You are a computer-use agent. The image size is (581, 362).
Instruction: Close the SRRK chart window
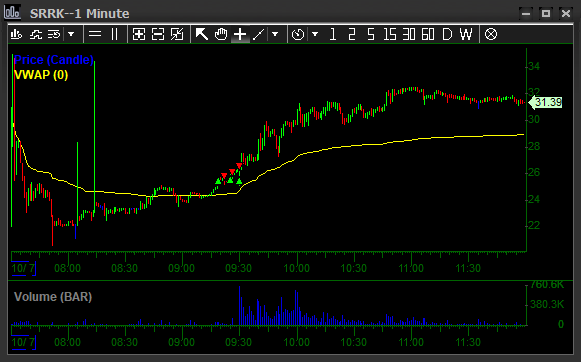pyautogui.click(x=566, y=14)
